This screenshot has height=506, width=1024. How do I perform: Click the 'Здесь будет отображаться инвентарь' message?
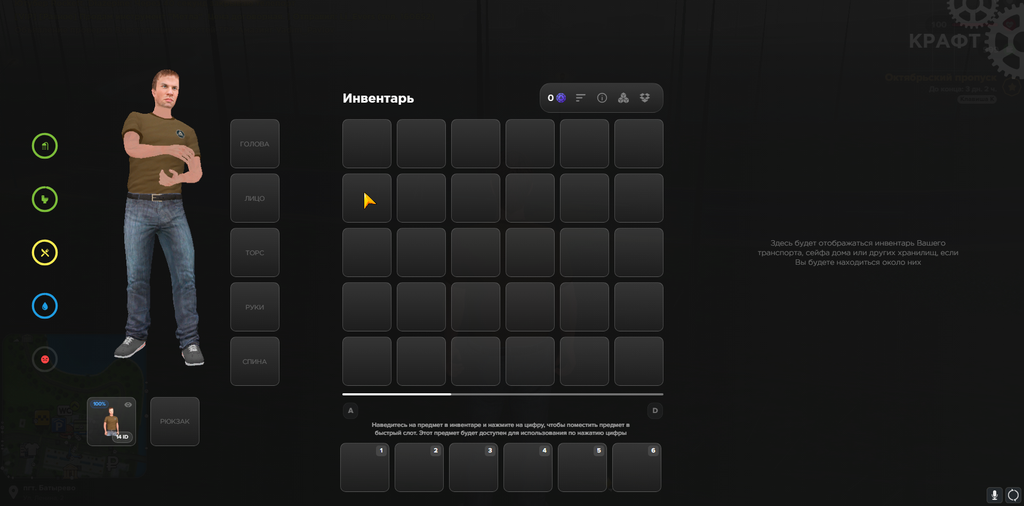pos(858,253)
